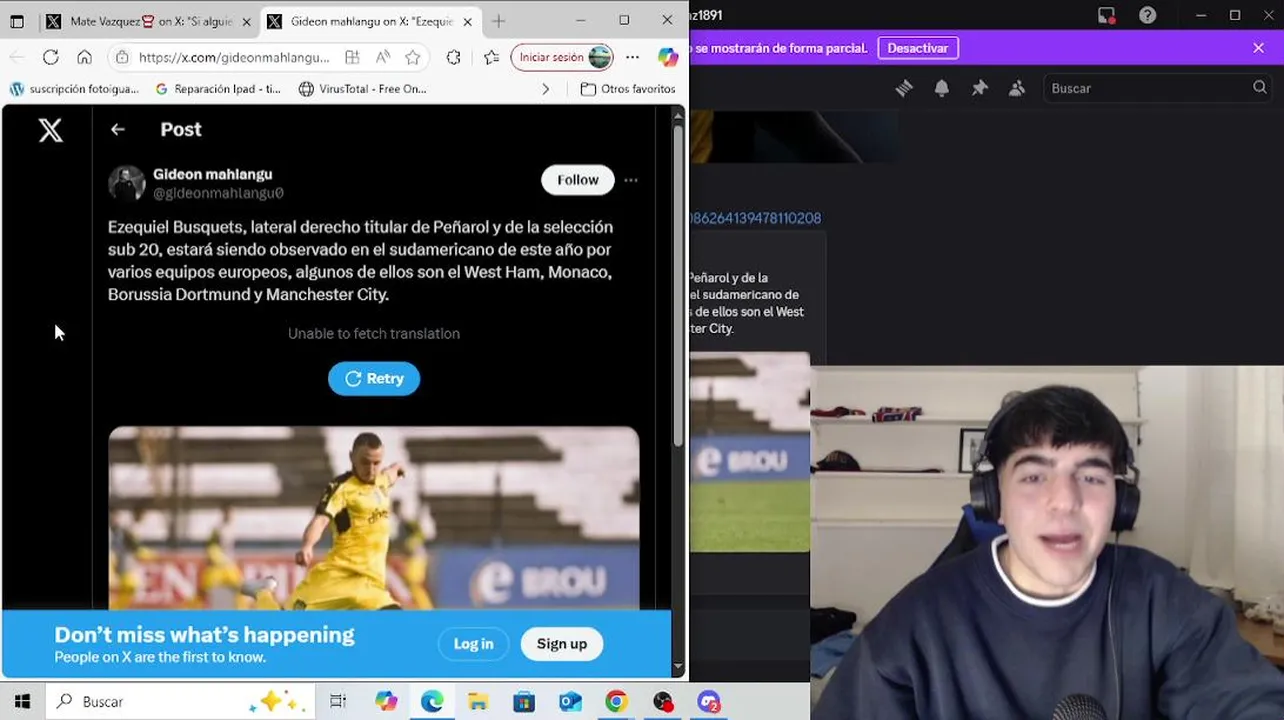
Task: Open embedded tweet image in Discord
Action: click(750, 452)
